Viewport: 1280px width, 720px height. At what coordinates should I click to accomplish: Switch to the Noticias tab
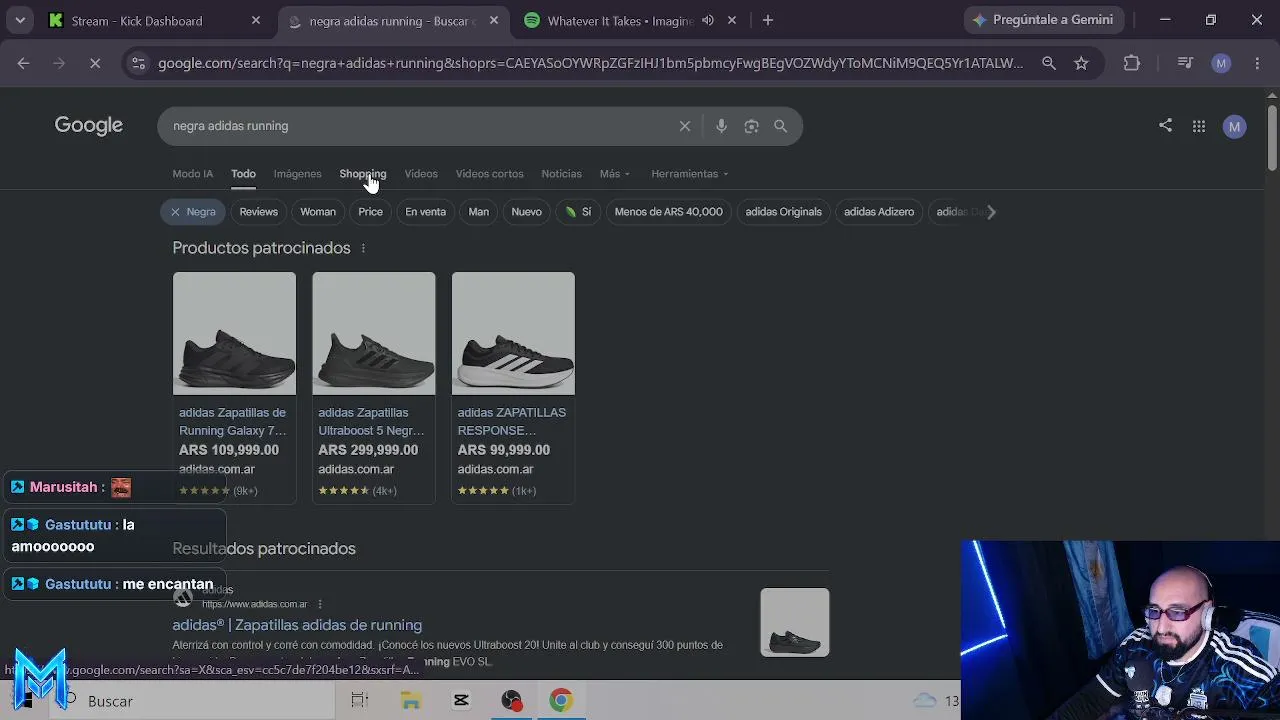click(x=561, y=174)
